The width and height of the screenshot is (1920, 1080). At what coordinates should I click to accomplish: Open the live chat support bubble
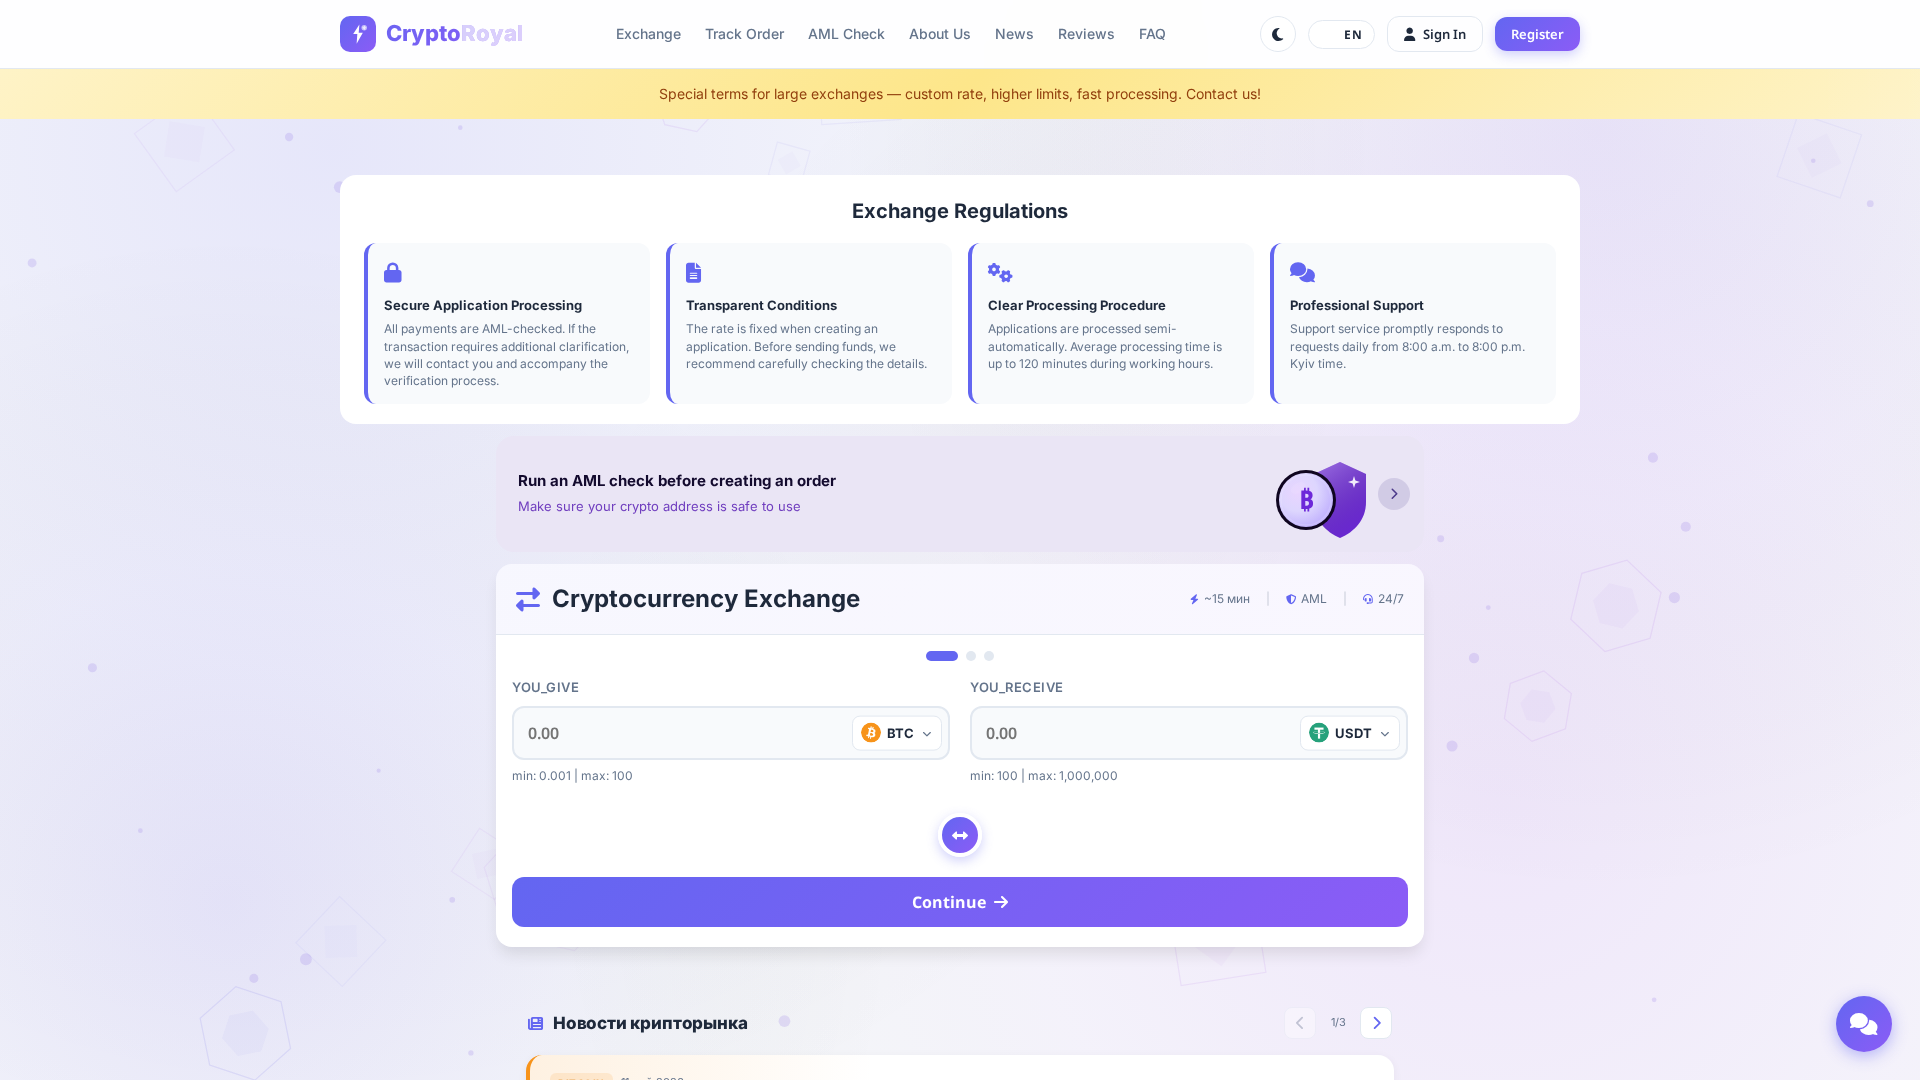coord(1864,1024)
